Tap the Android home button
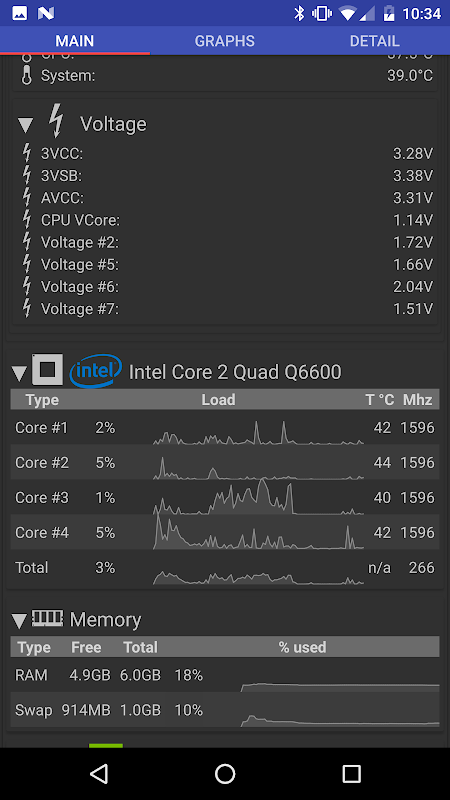Image resolution: width=450 pixels, height=800 pixels. point(225,774)
